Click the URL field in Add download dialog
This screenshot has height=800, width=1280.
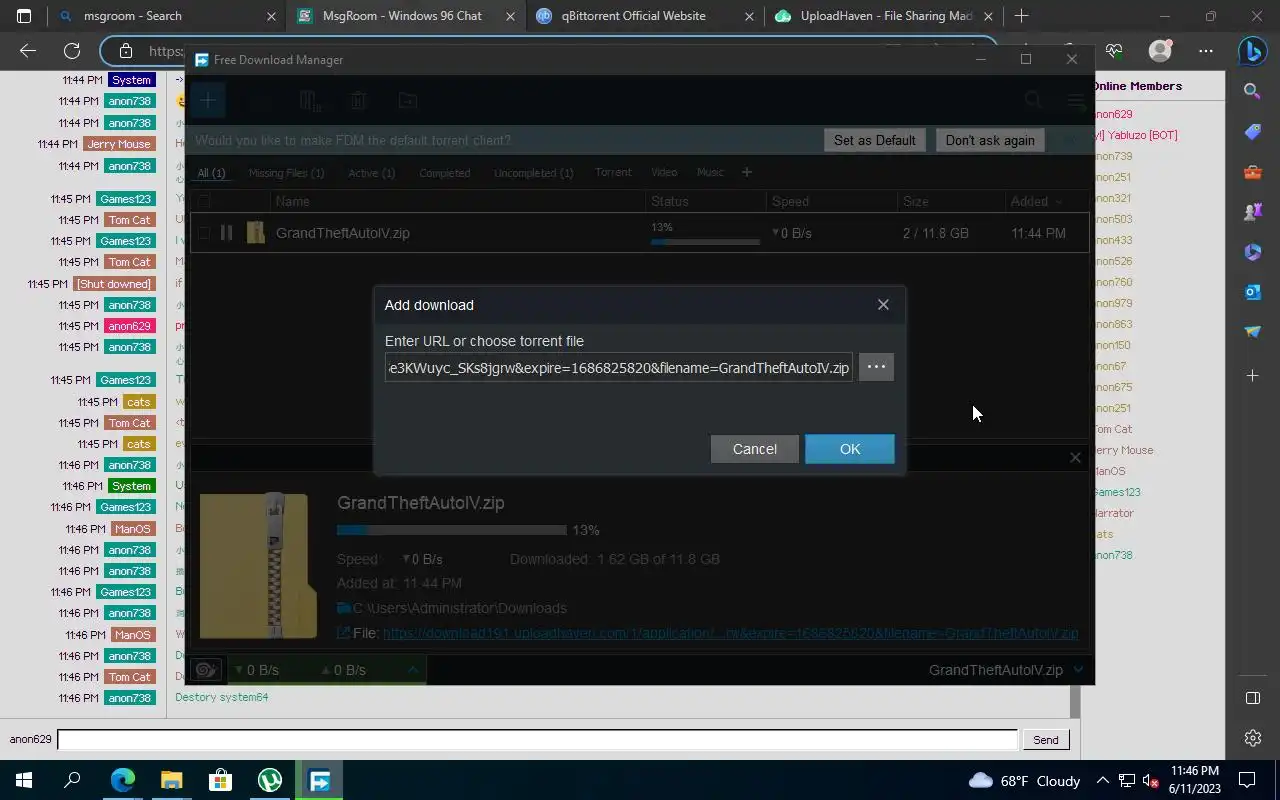619,367
